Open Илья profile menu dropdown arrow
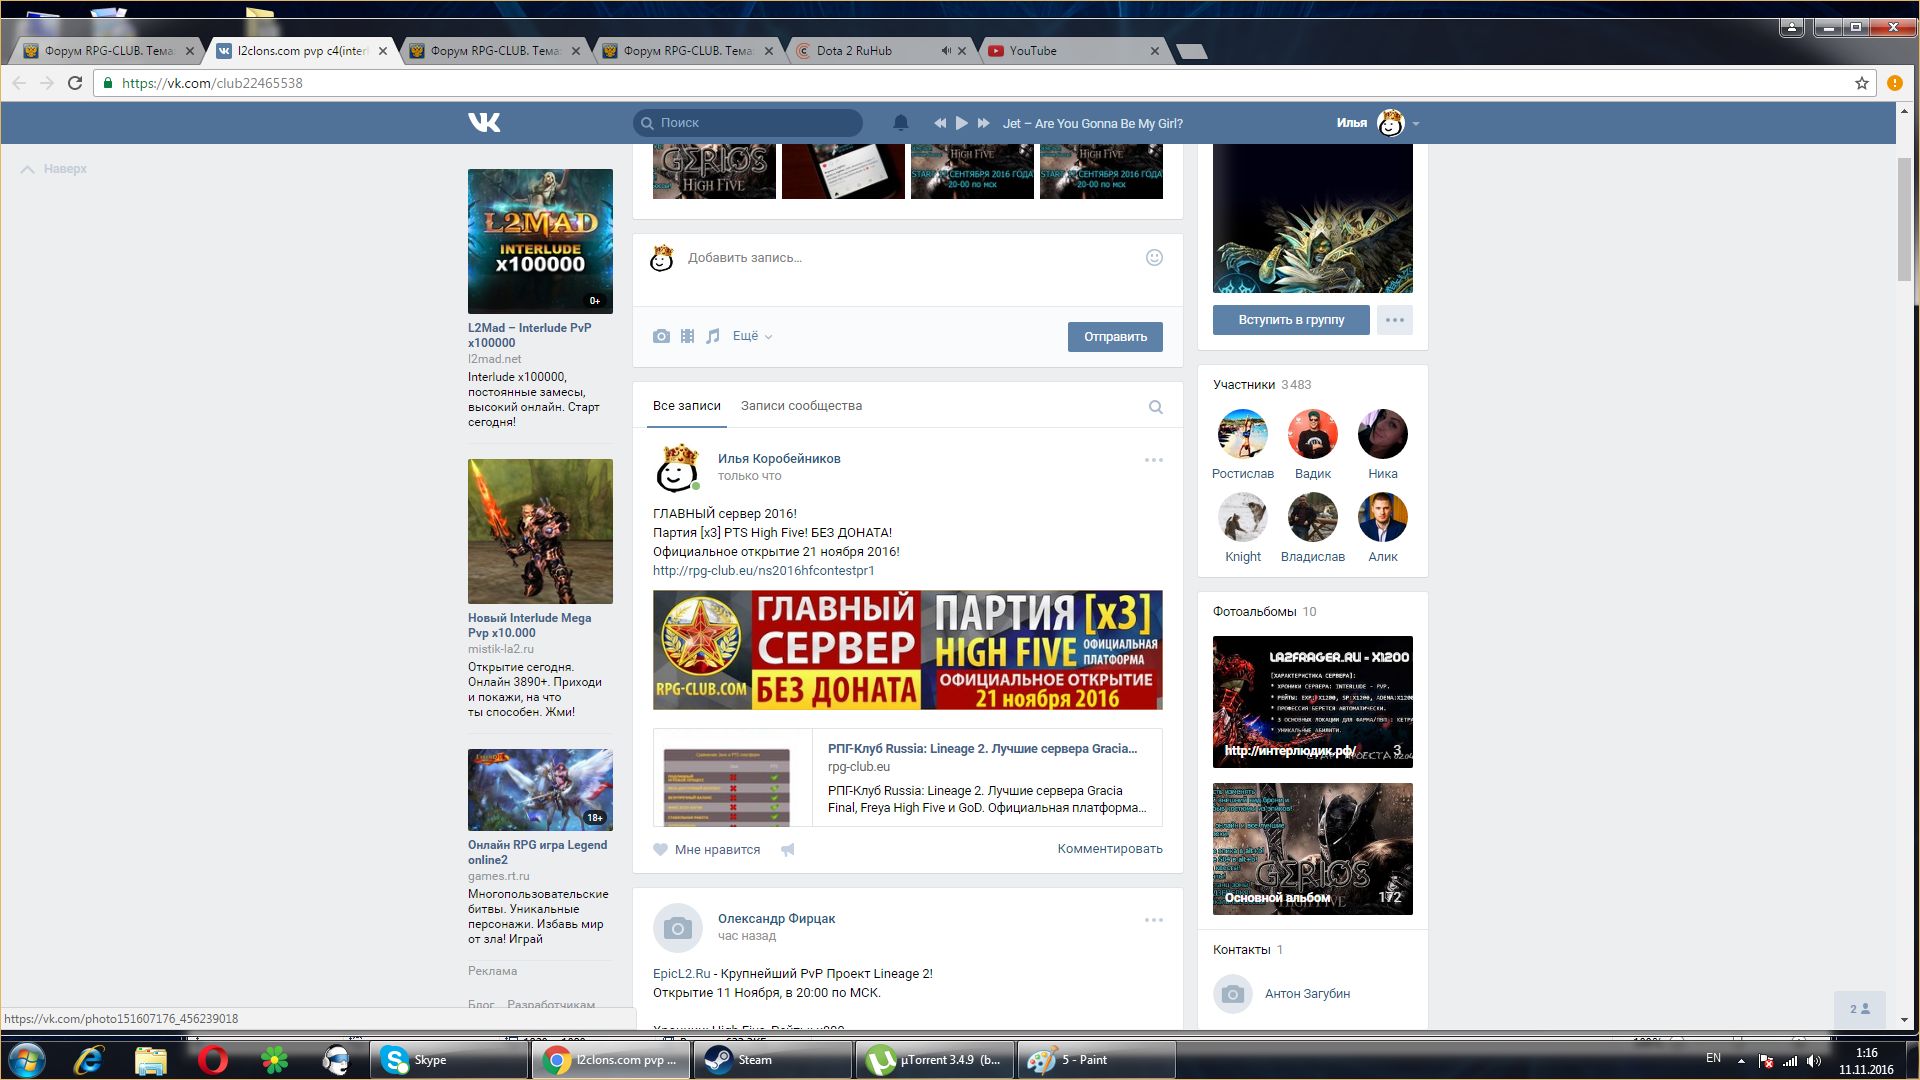The image size is (1920, 1080). tap(1416, 124)
